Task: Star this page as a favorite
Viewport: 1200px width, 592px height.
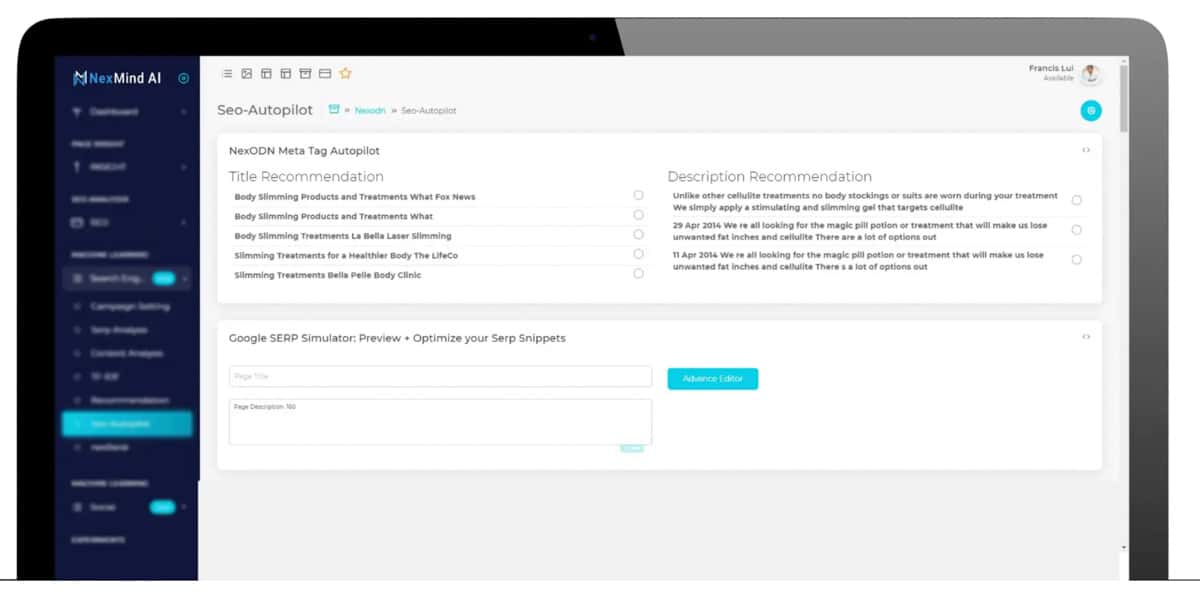Action: (x=345, y=73)
